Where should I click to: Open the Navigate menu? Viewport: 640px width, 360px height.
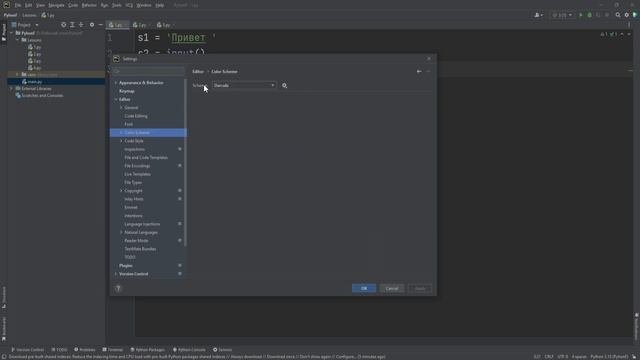coord(56,5)
